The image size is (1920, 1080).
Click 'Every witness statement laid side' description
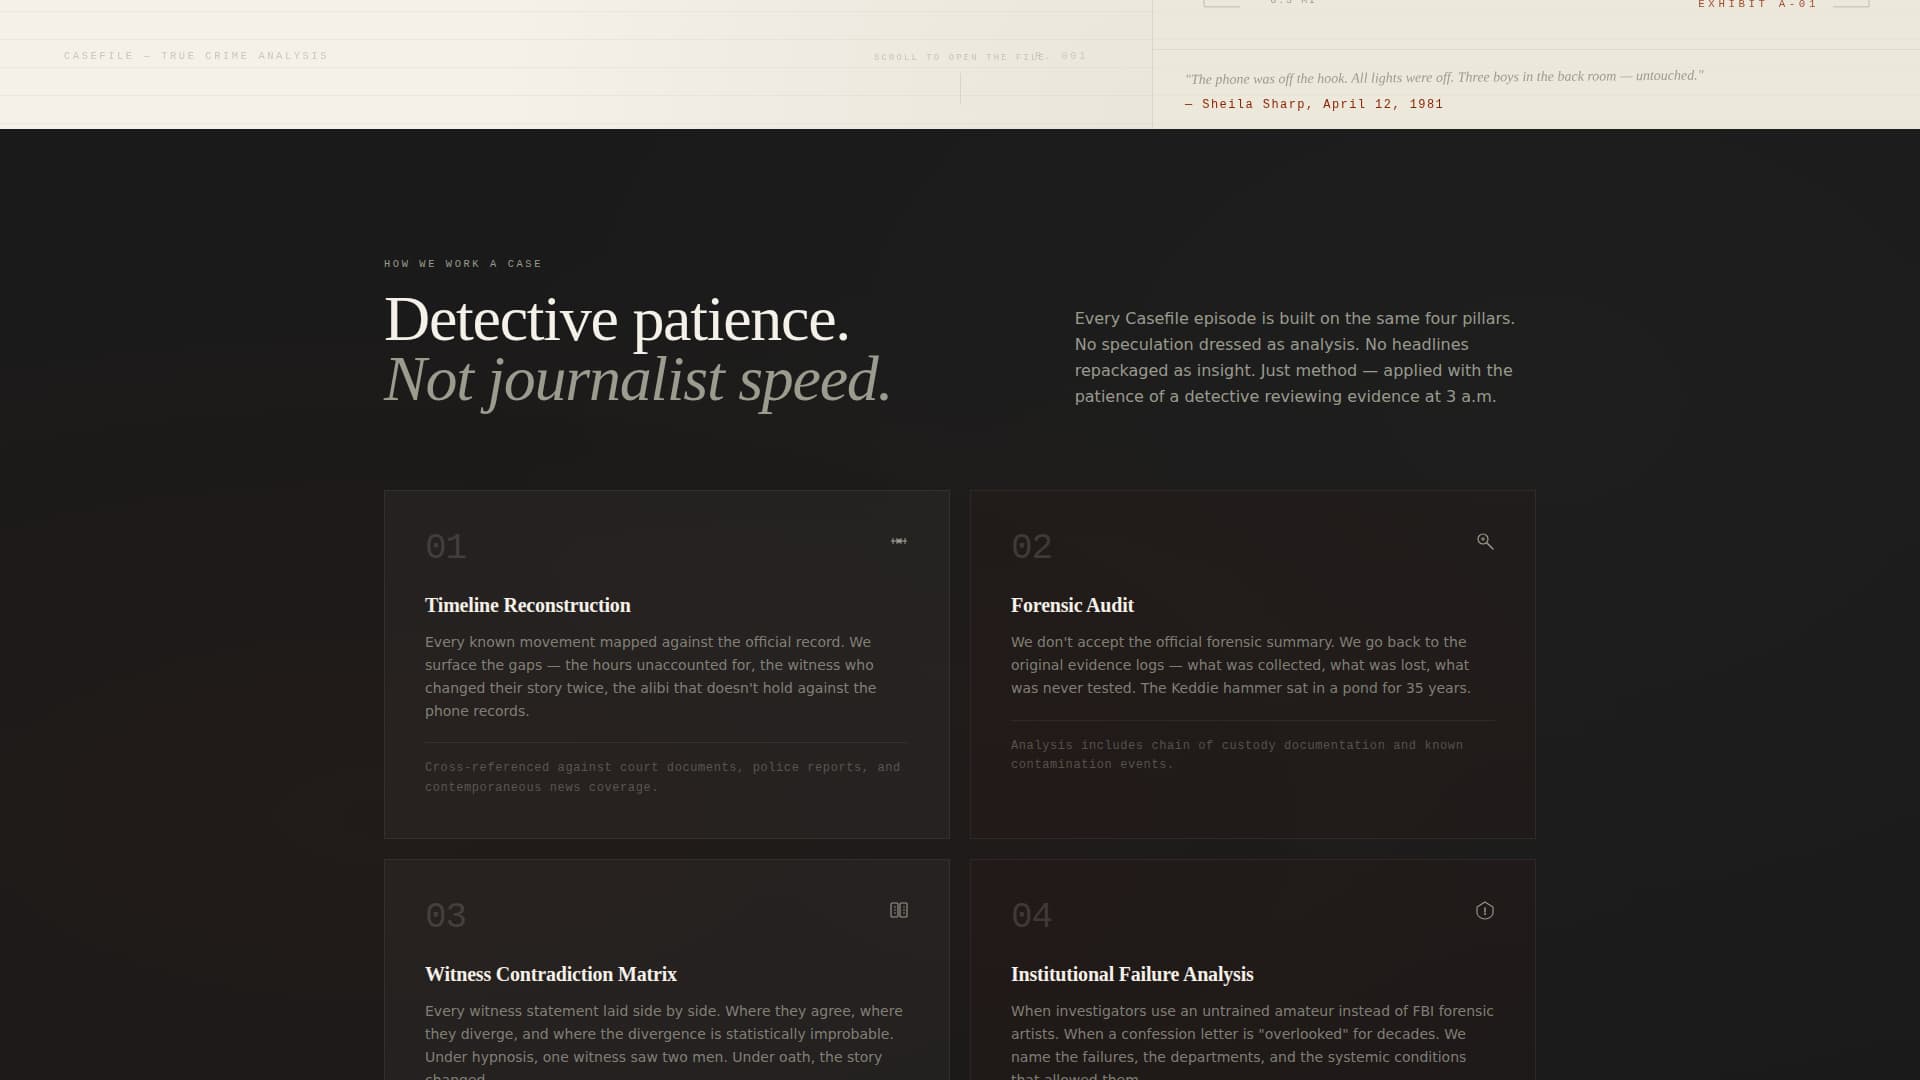(x=664, y=1040)
